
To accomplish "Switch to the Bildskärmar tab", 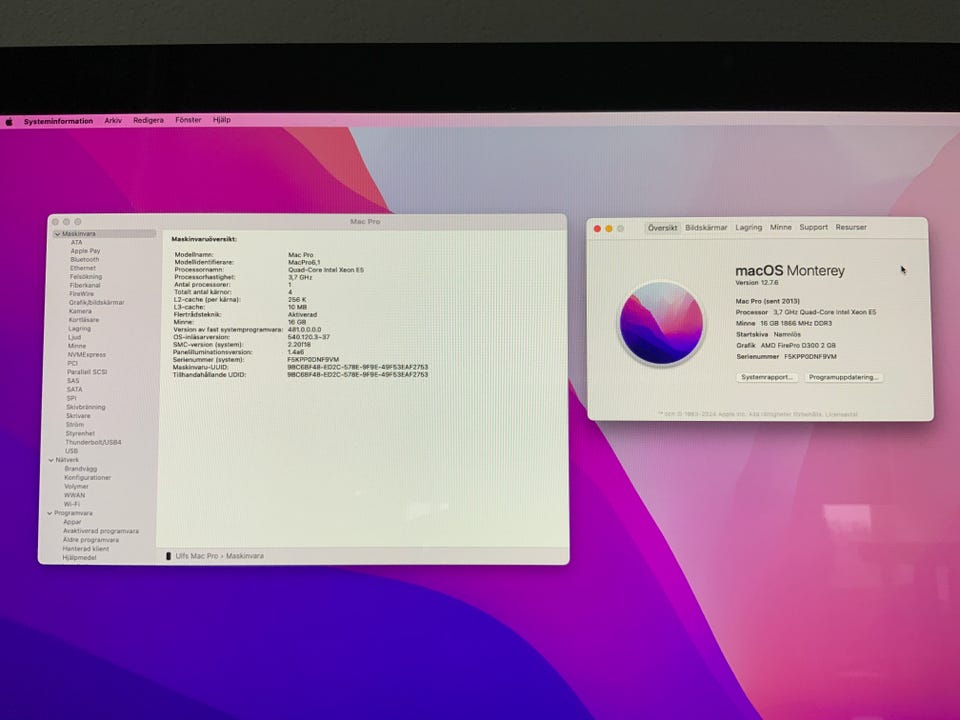I will 706,228.
